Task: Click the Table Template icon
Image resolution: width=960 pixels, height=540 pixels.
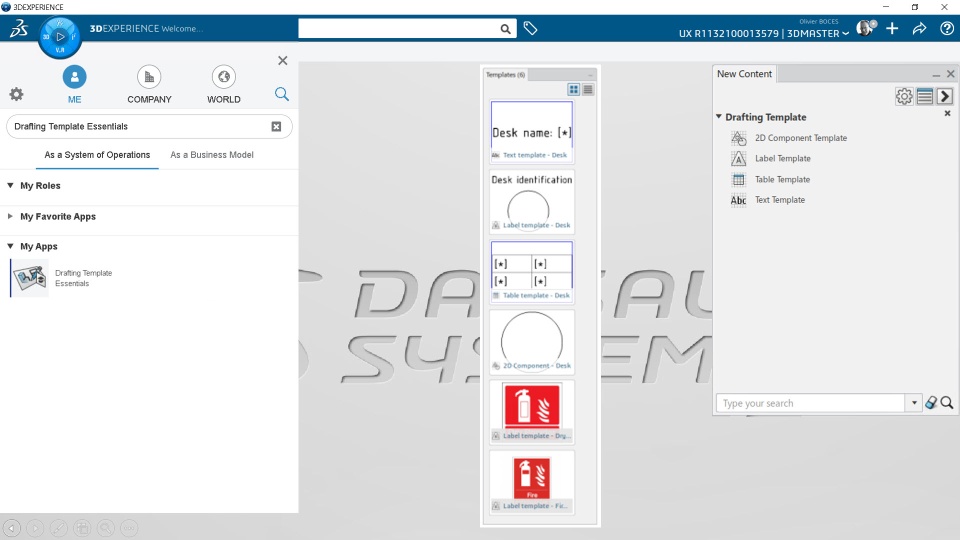Action: point(738,179)
